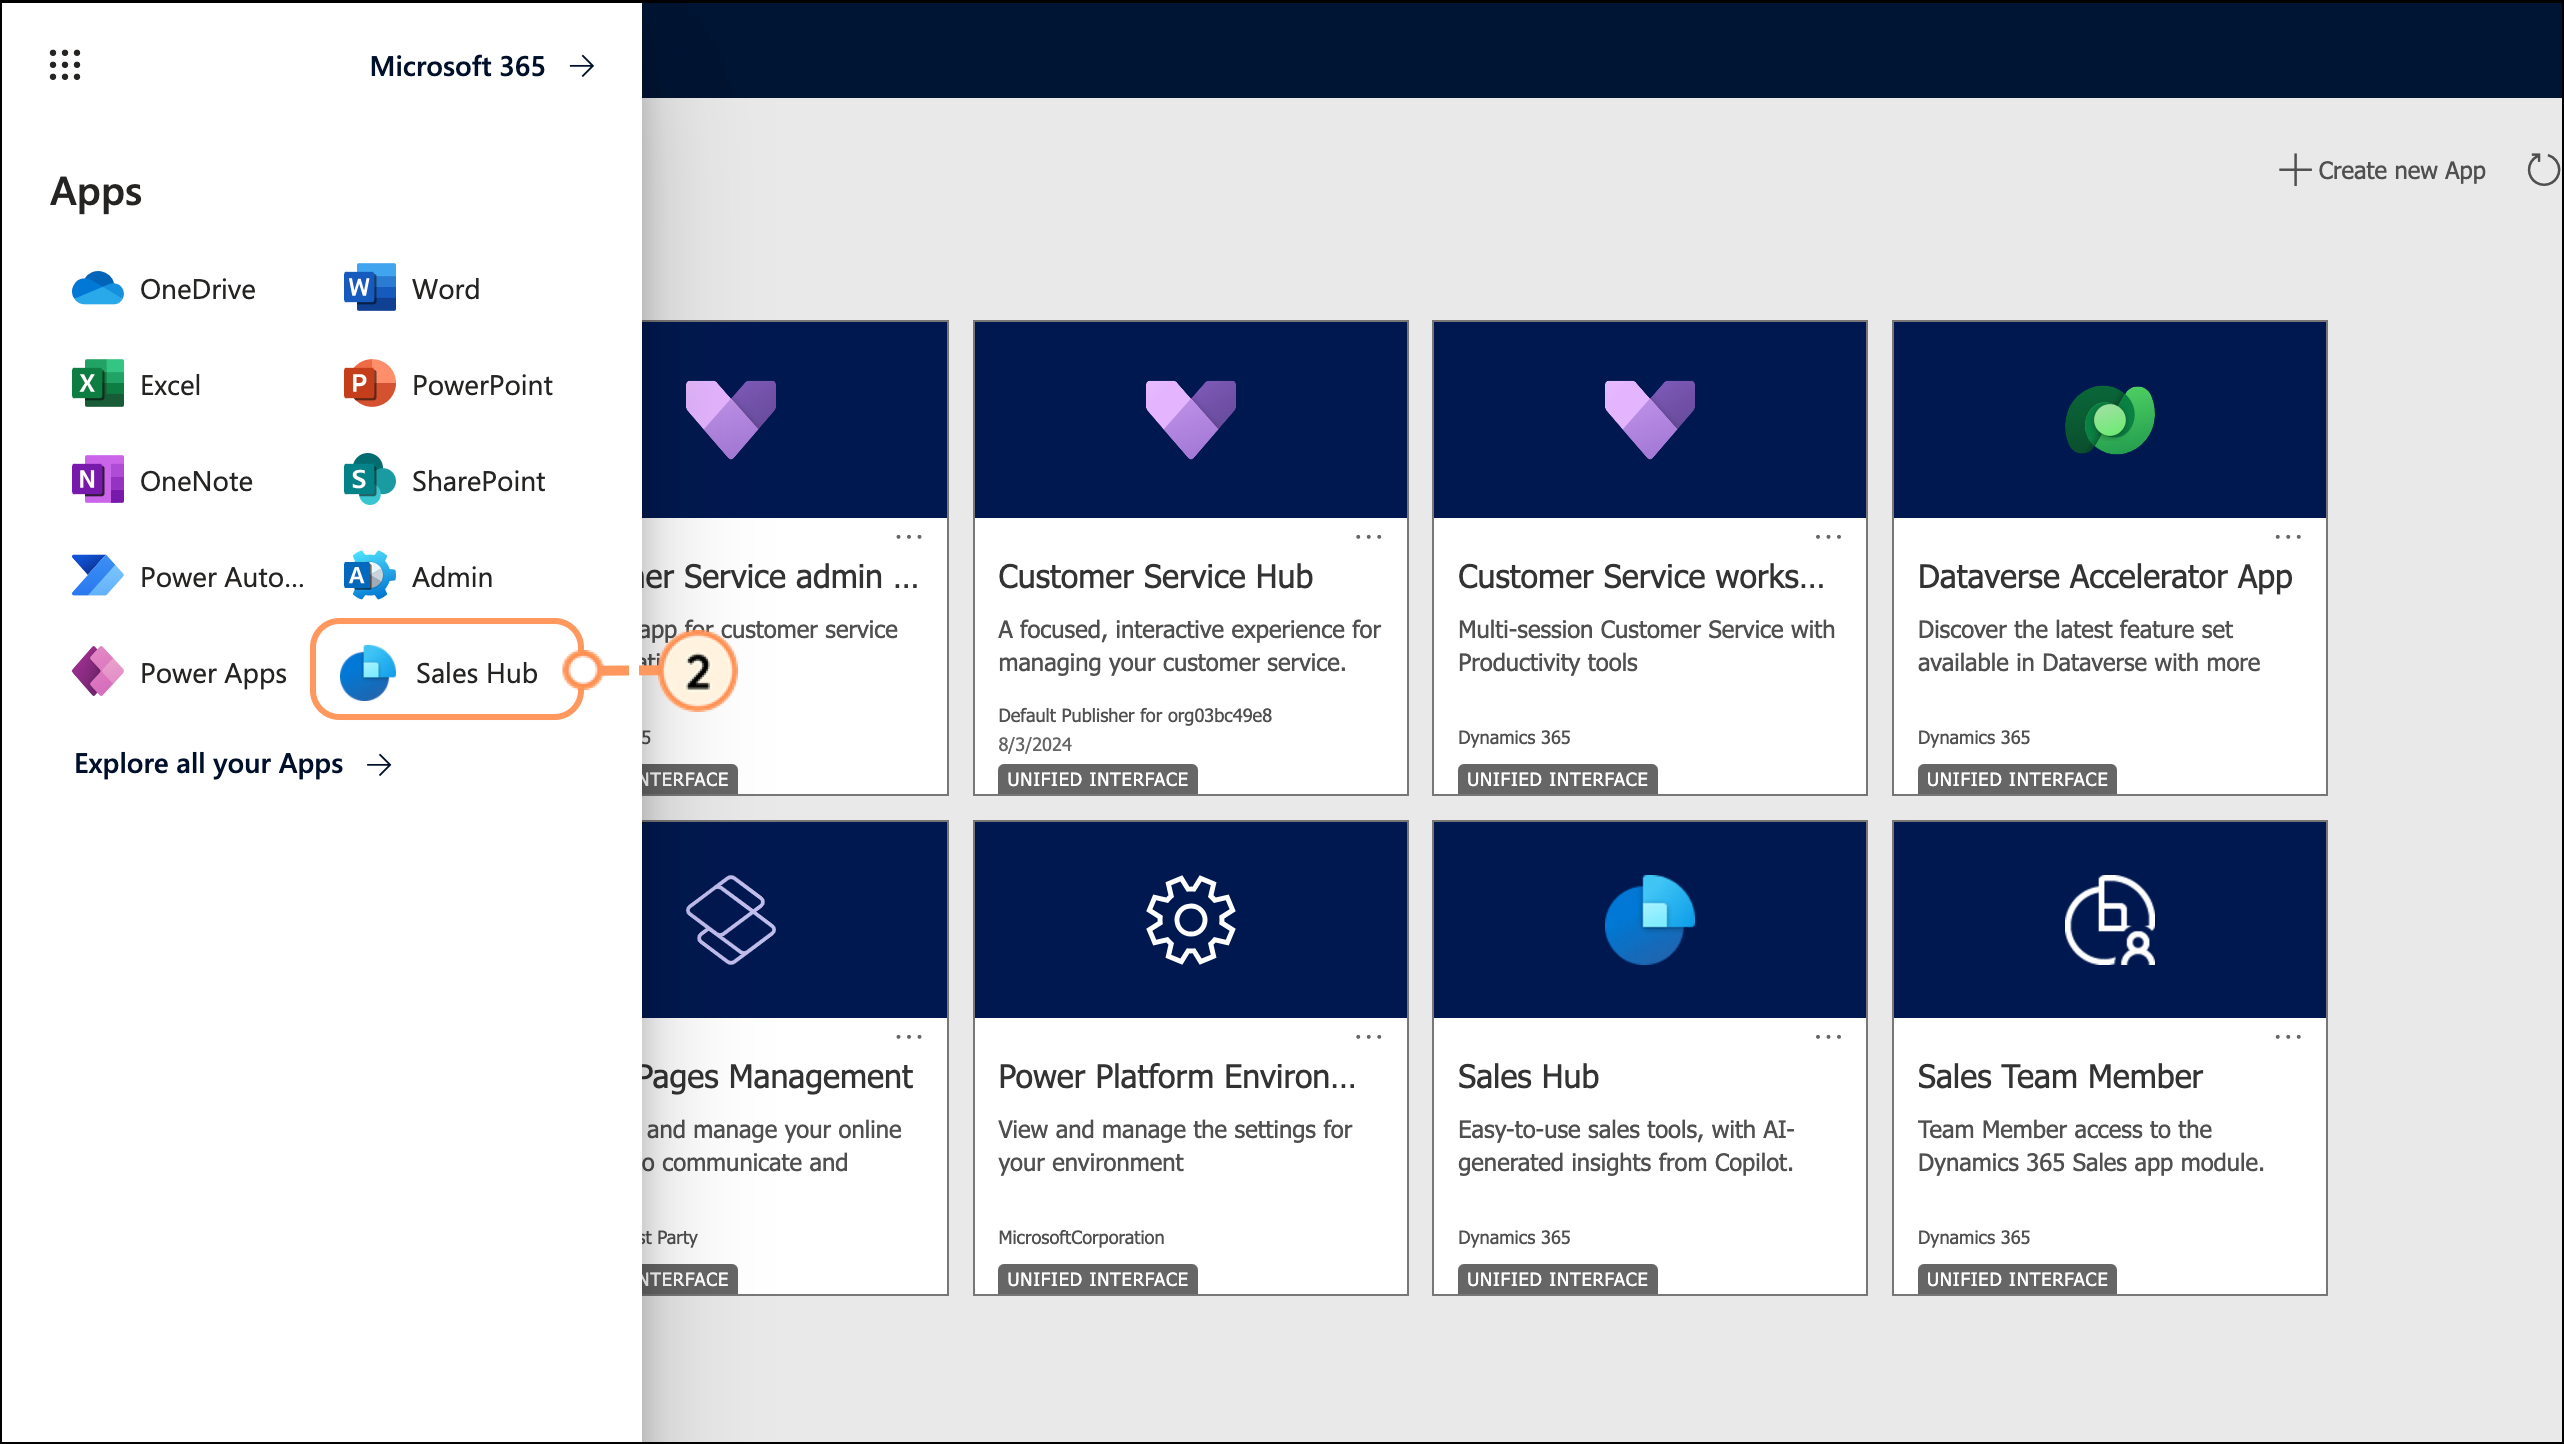Close the app launcher waffle icon

tap(65, 66)
